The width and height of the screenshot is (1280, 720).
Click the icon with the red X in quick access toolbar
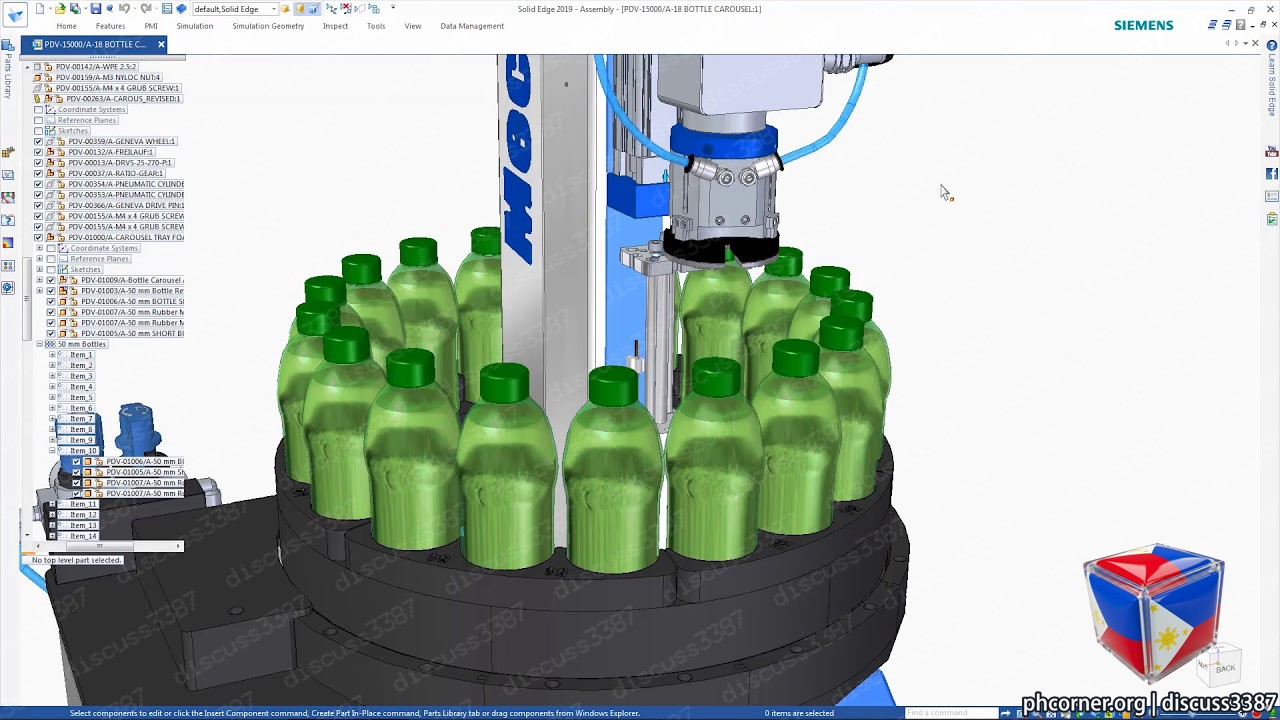[346, 9]
